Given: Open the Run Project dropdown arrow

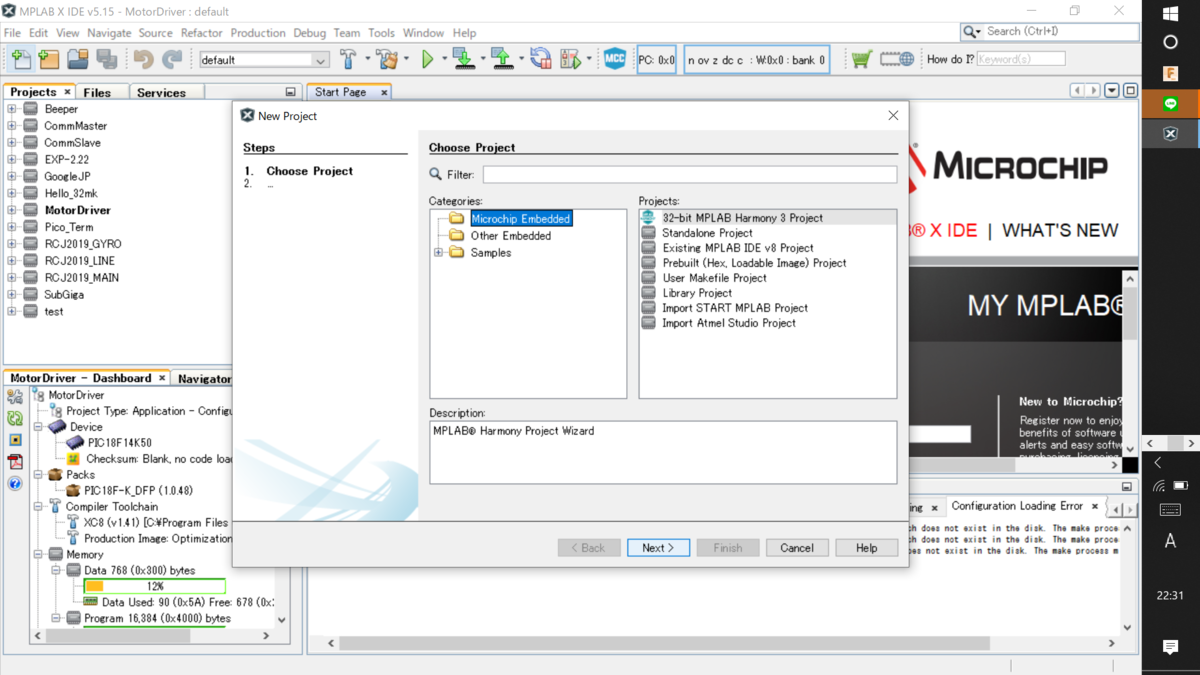Looking at the screenshot, I should click(444, 60).
